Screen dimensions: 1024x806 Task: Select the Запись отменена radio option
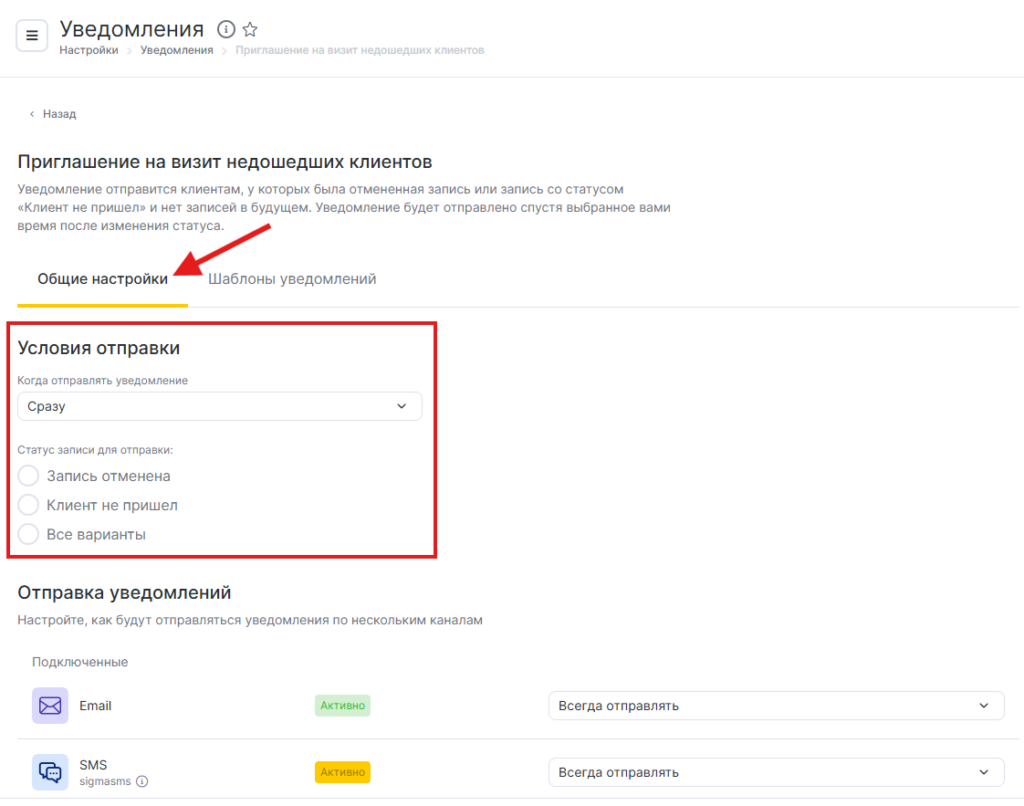pyautogui.click(x=29, y=476)
